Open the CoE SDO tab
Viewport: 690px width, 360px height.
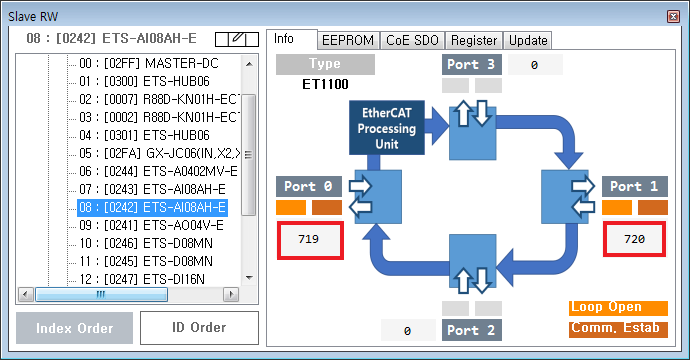(412, 40)
